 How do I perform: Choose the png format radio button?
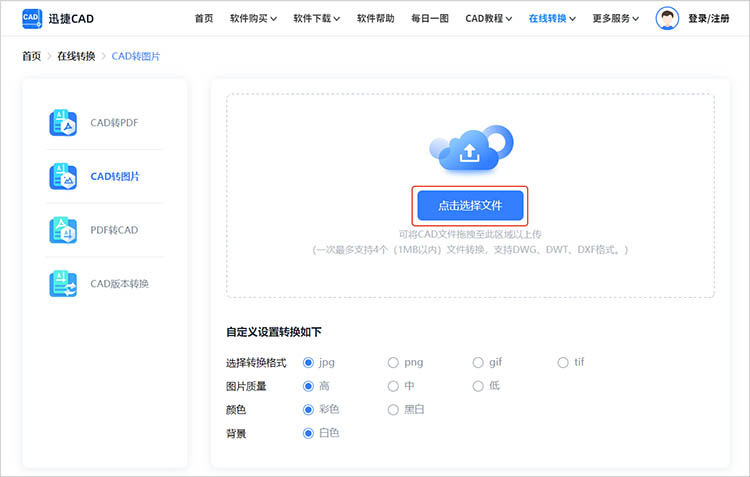pos(393,363)
